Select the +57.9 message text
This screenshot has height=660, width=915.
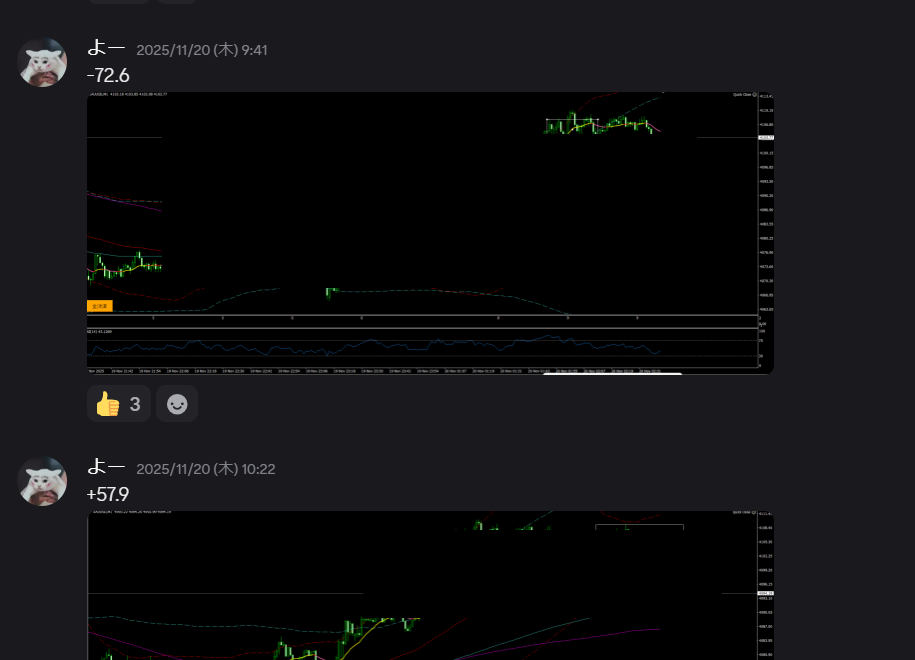tap(108, 495)
